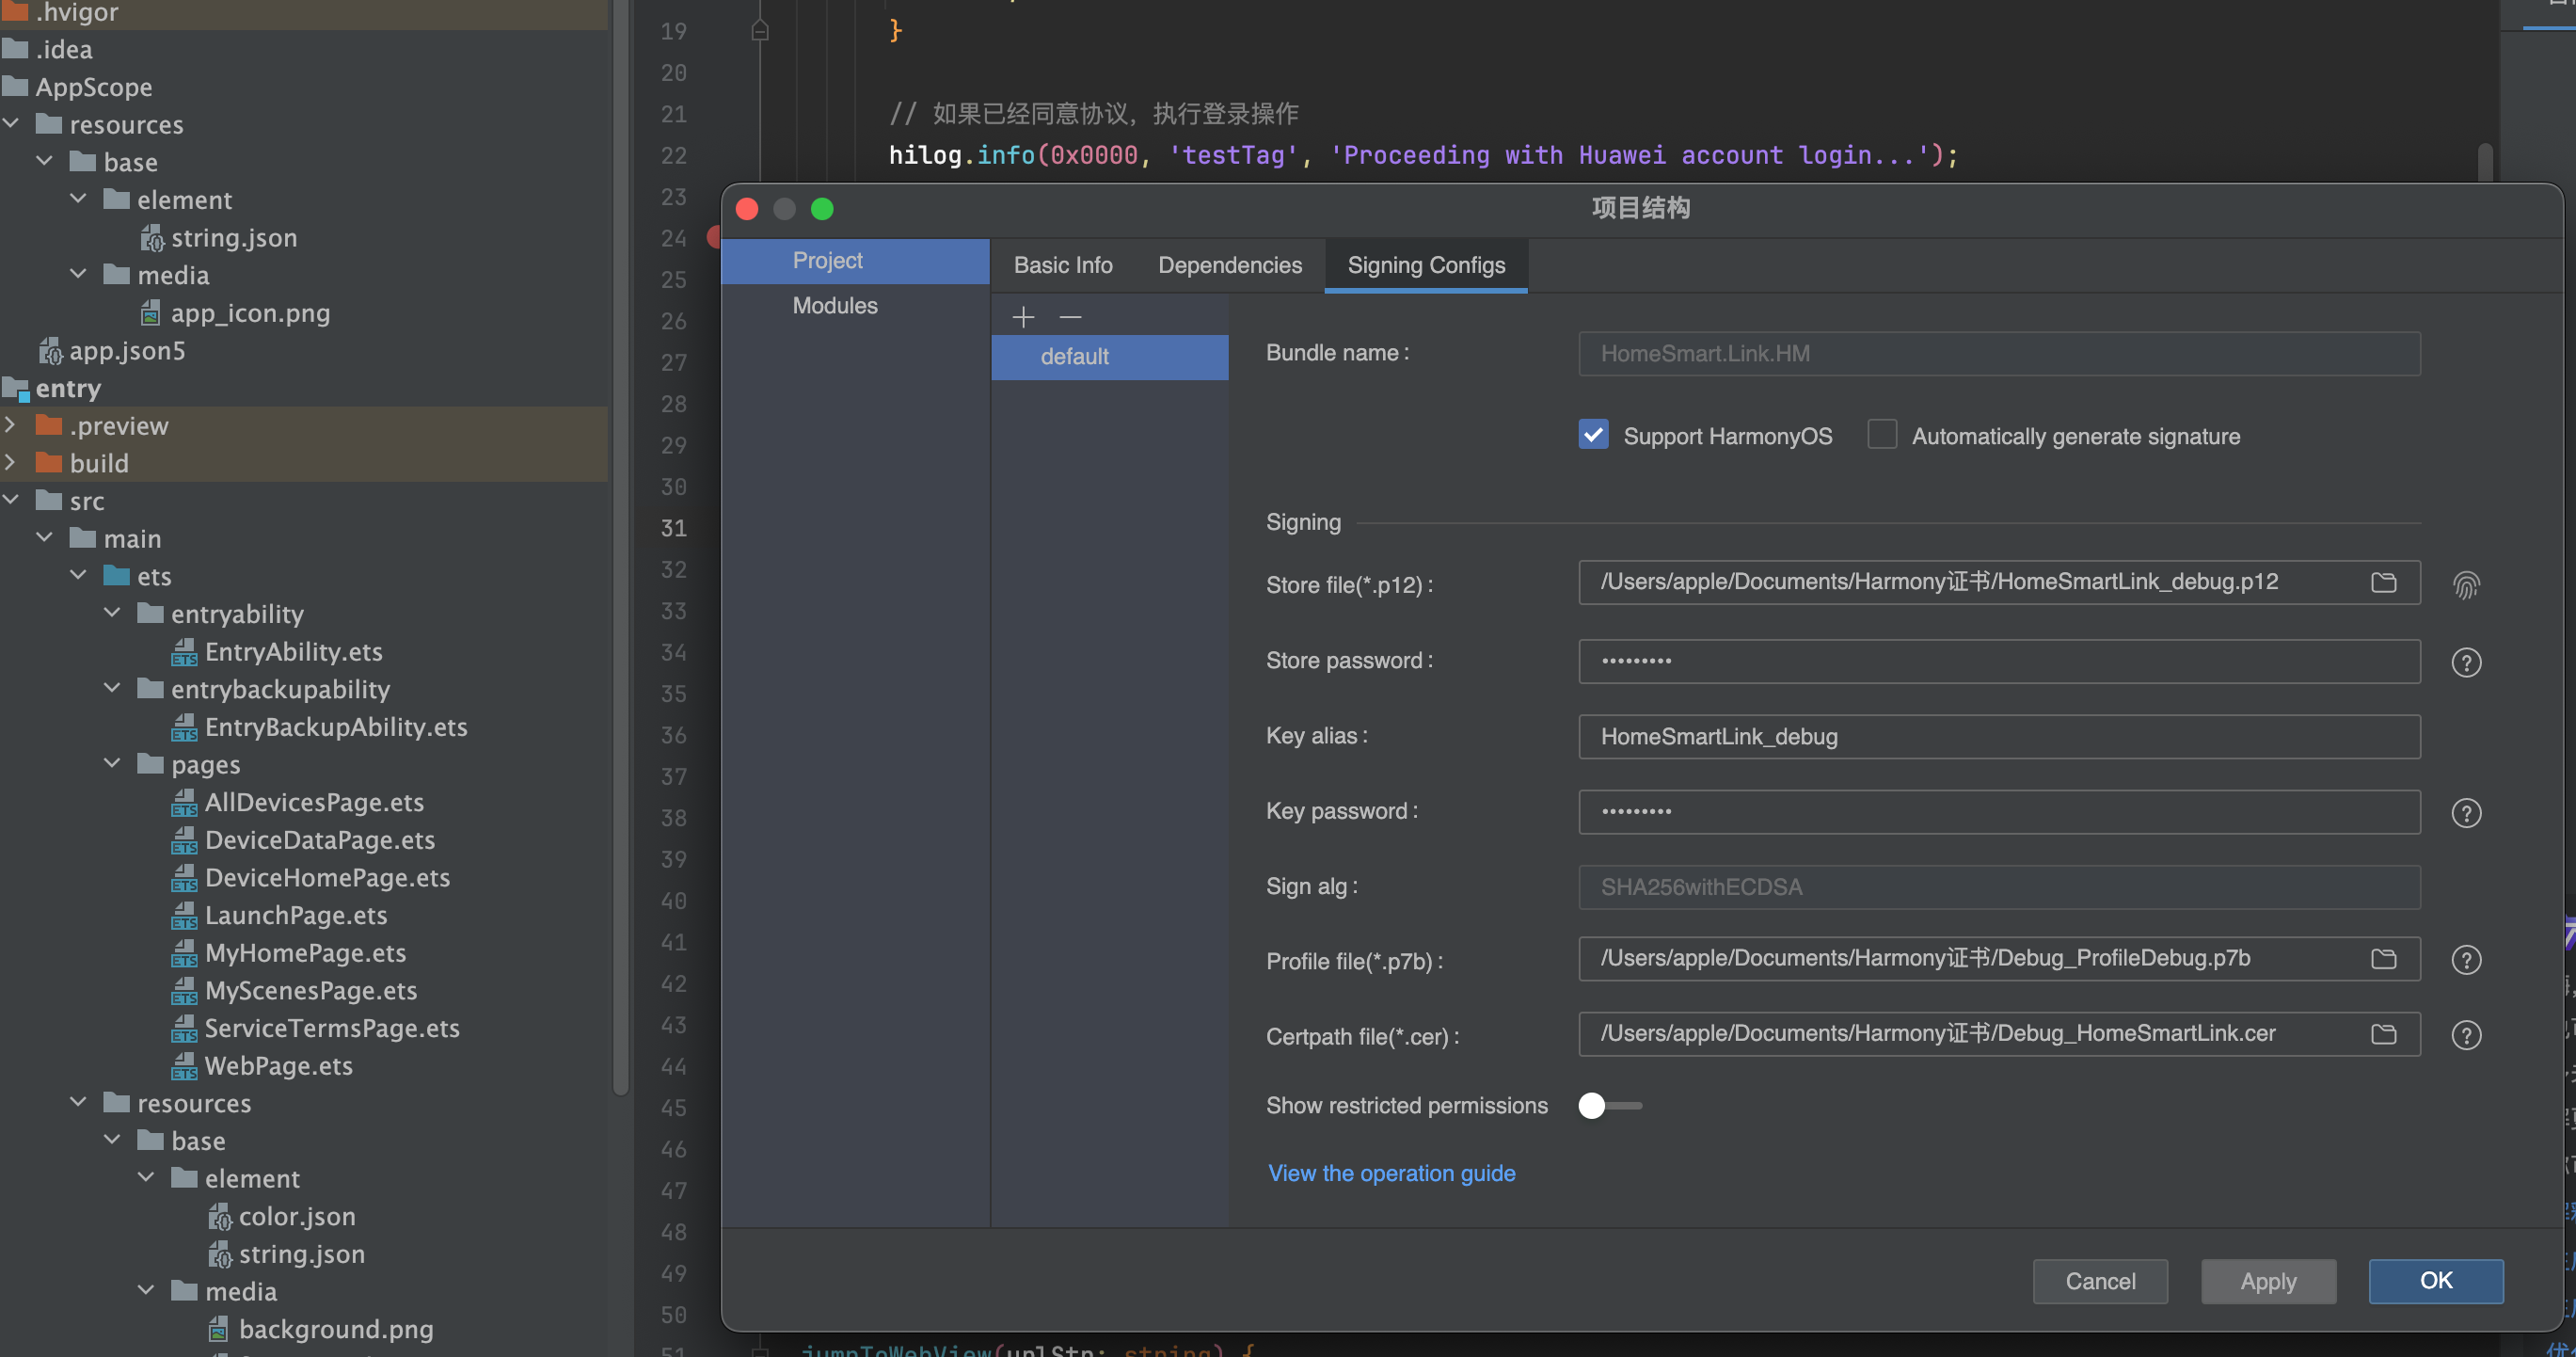
Task: Click the Cancel button
Action: click(2100, 1281)
